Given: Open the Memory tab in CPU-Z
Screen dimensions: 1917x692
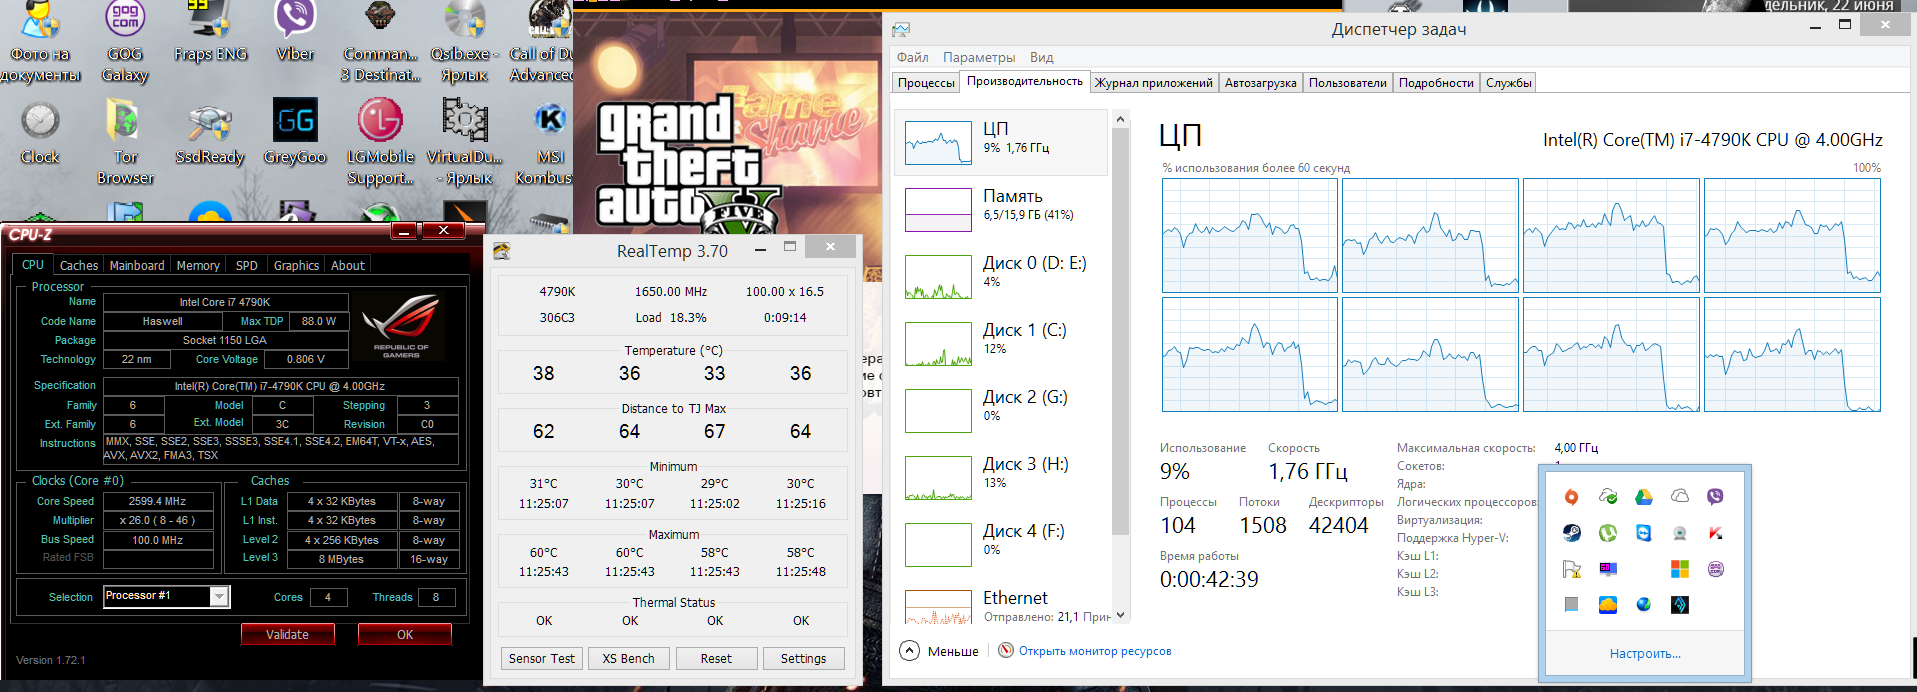Looking at the screenshot, I should [198, 265].
